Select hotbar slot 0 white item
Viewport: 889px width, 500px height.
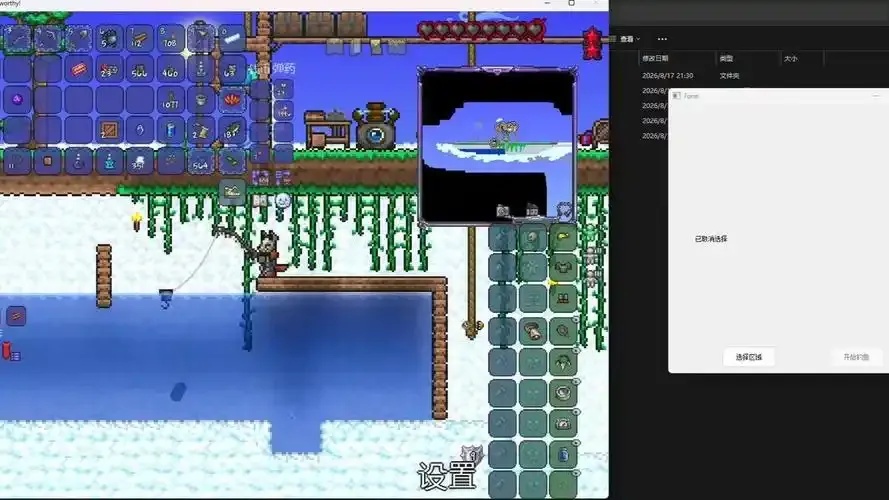(x=231, y=39)
